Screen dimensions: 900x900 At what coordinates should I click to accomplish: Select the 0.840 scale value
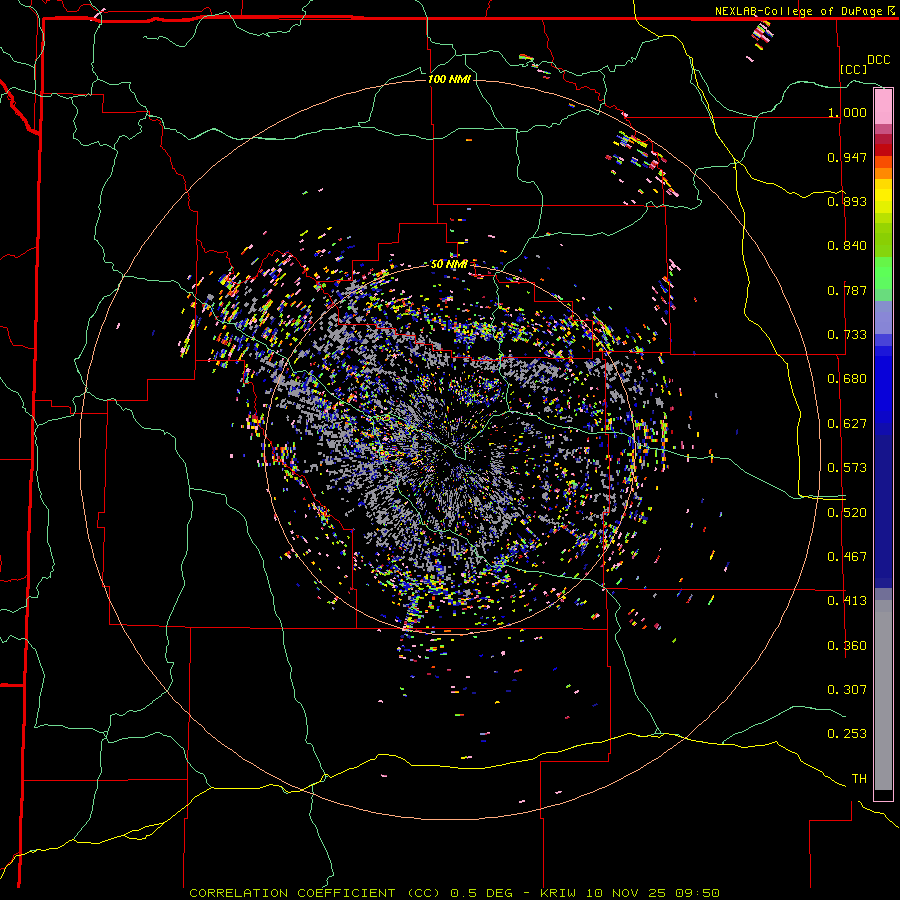(847, 246)
